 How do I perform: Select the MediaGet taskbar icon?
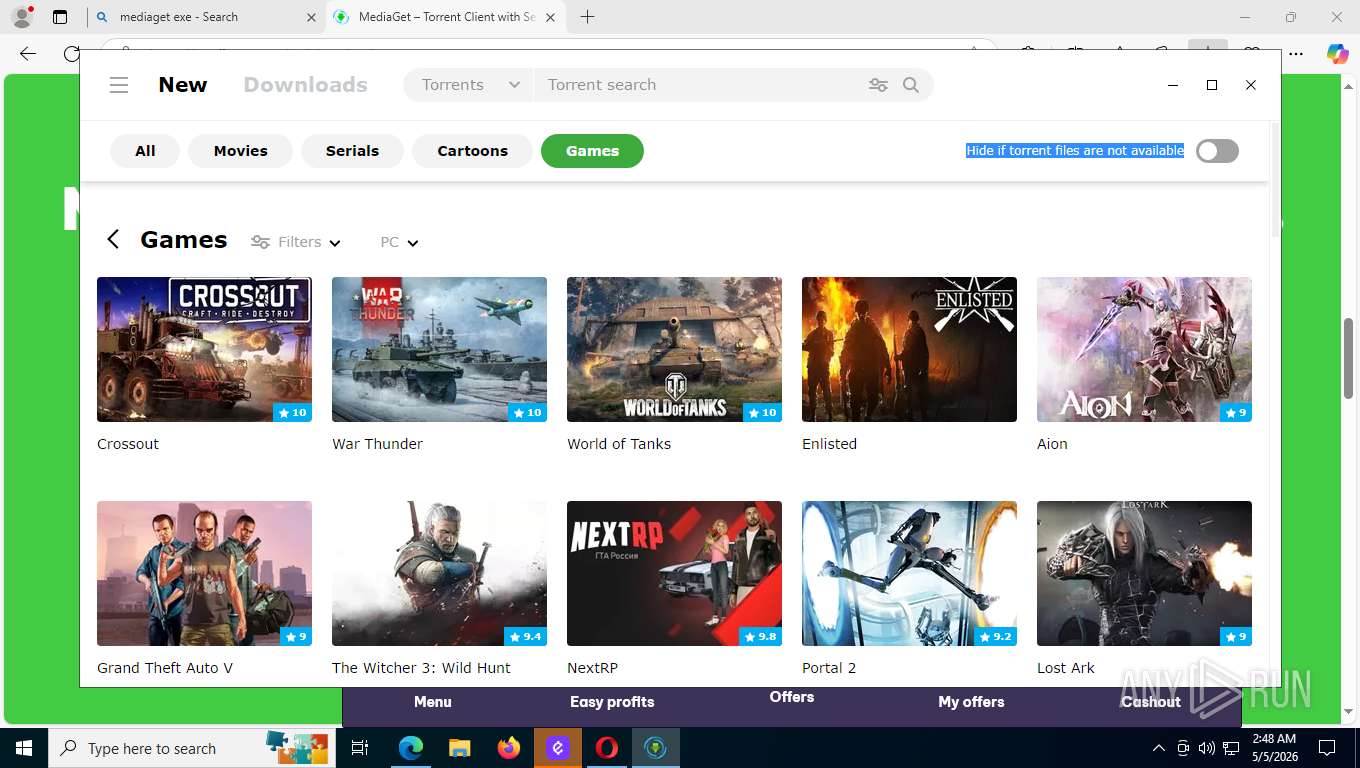point(656,748)
